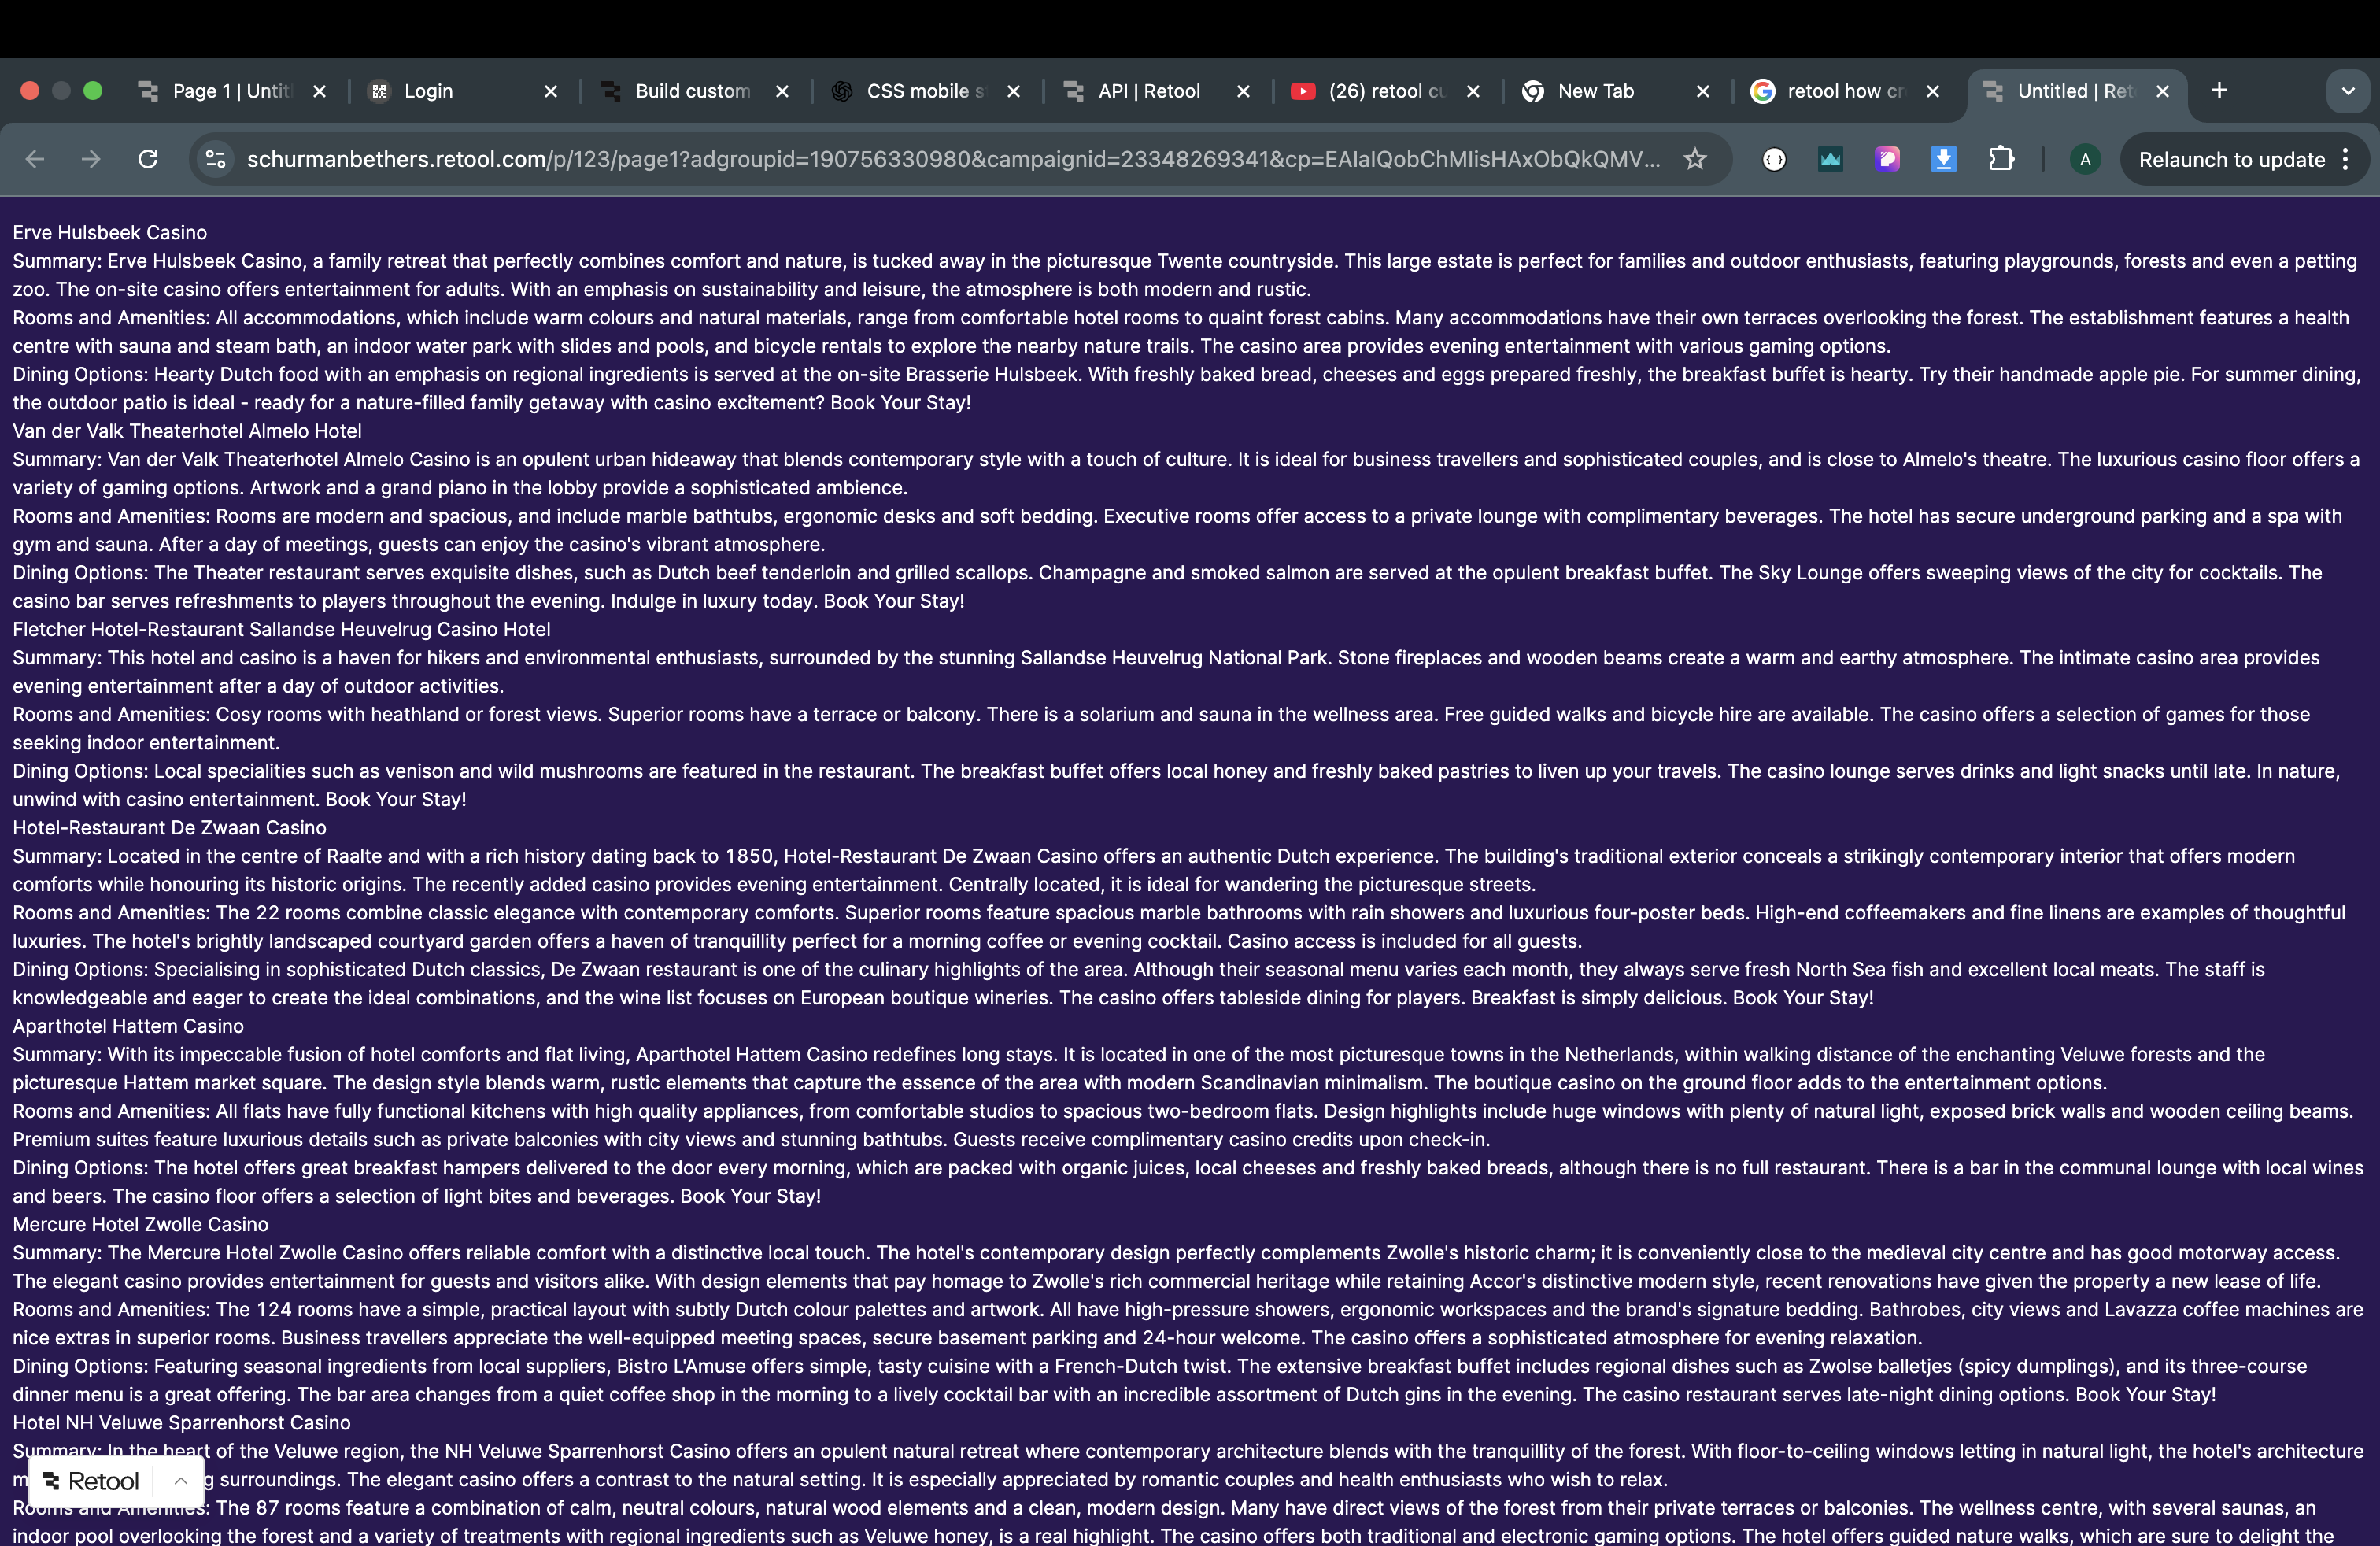
Task: Switch to the YouTube retool tab
Action: click(1385, 91)
